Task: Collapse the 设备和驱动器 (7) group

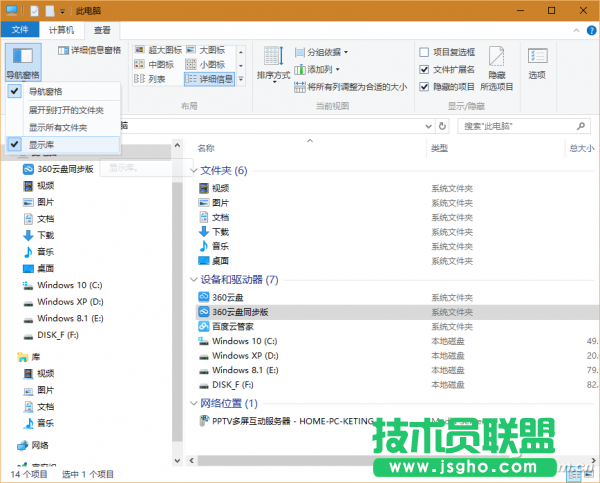Action: (193, 280)
